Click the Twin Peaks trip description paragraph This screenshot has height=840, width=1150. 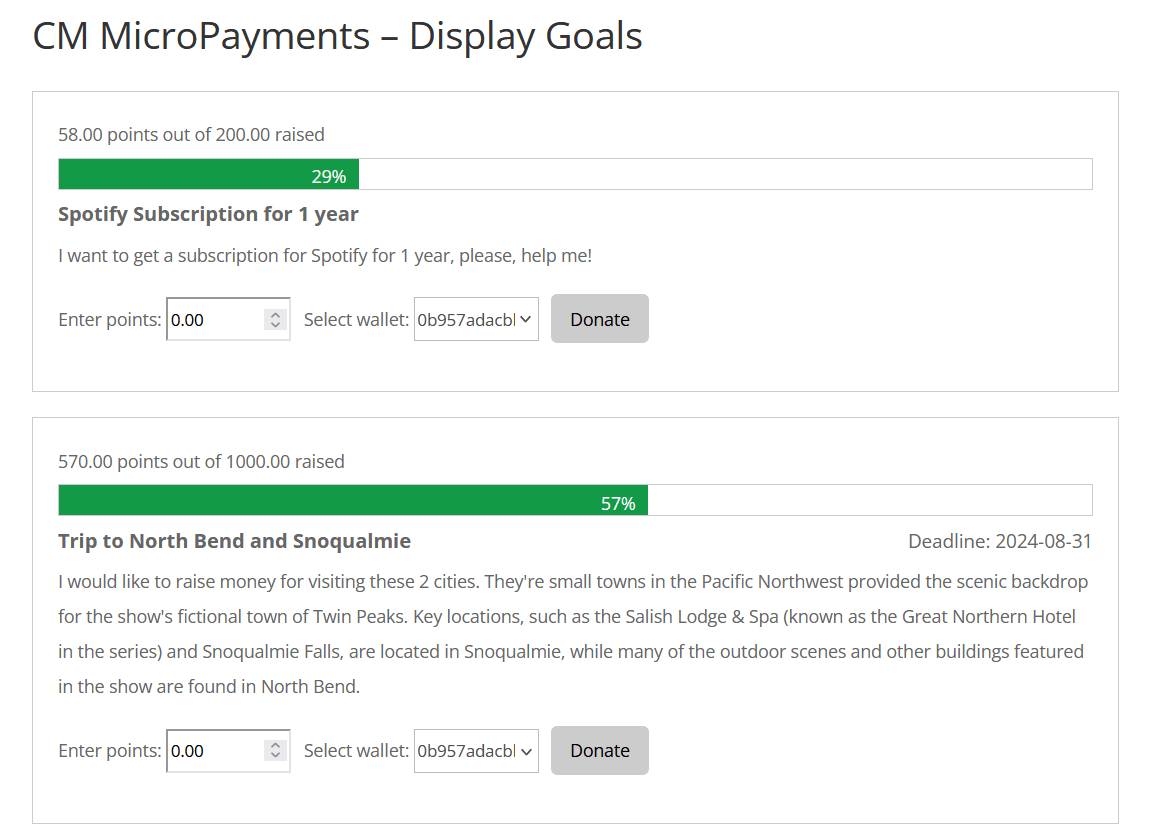tap(572, 634)
